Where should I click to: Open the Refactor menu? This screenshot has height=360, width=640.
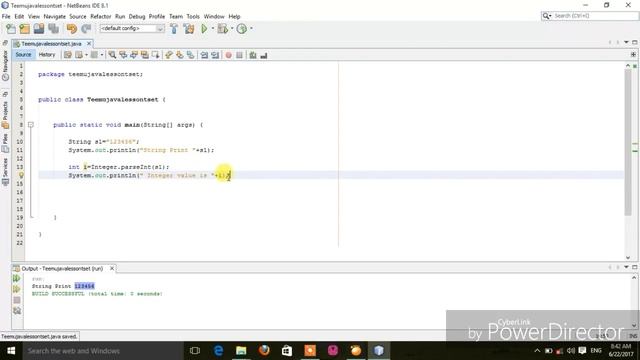tap(100, 16)
